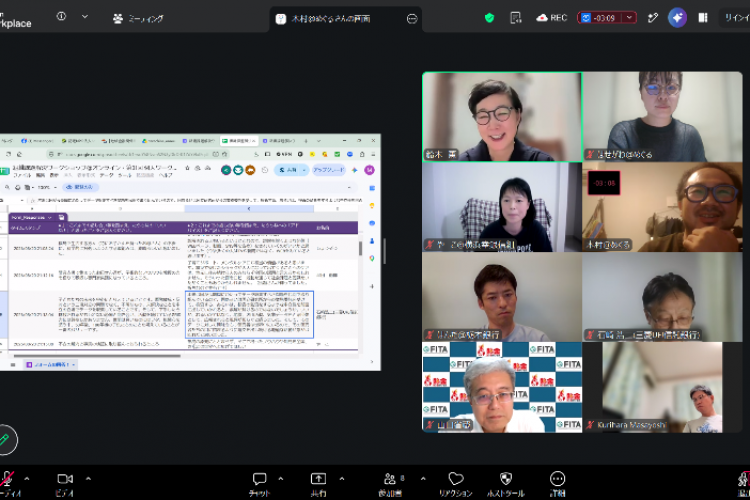The image size is (750, 500).
Task: Toggle the video camera on or off
Action: coord(65,479)
